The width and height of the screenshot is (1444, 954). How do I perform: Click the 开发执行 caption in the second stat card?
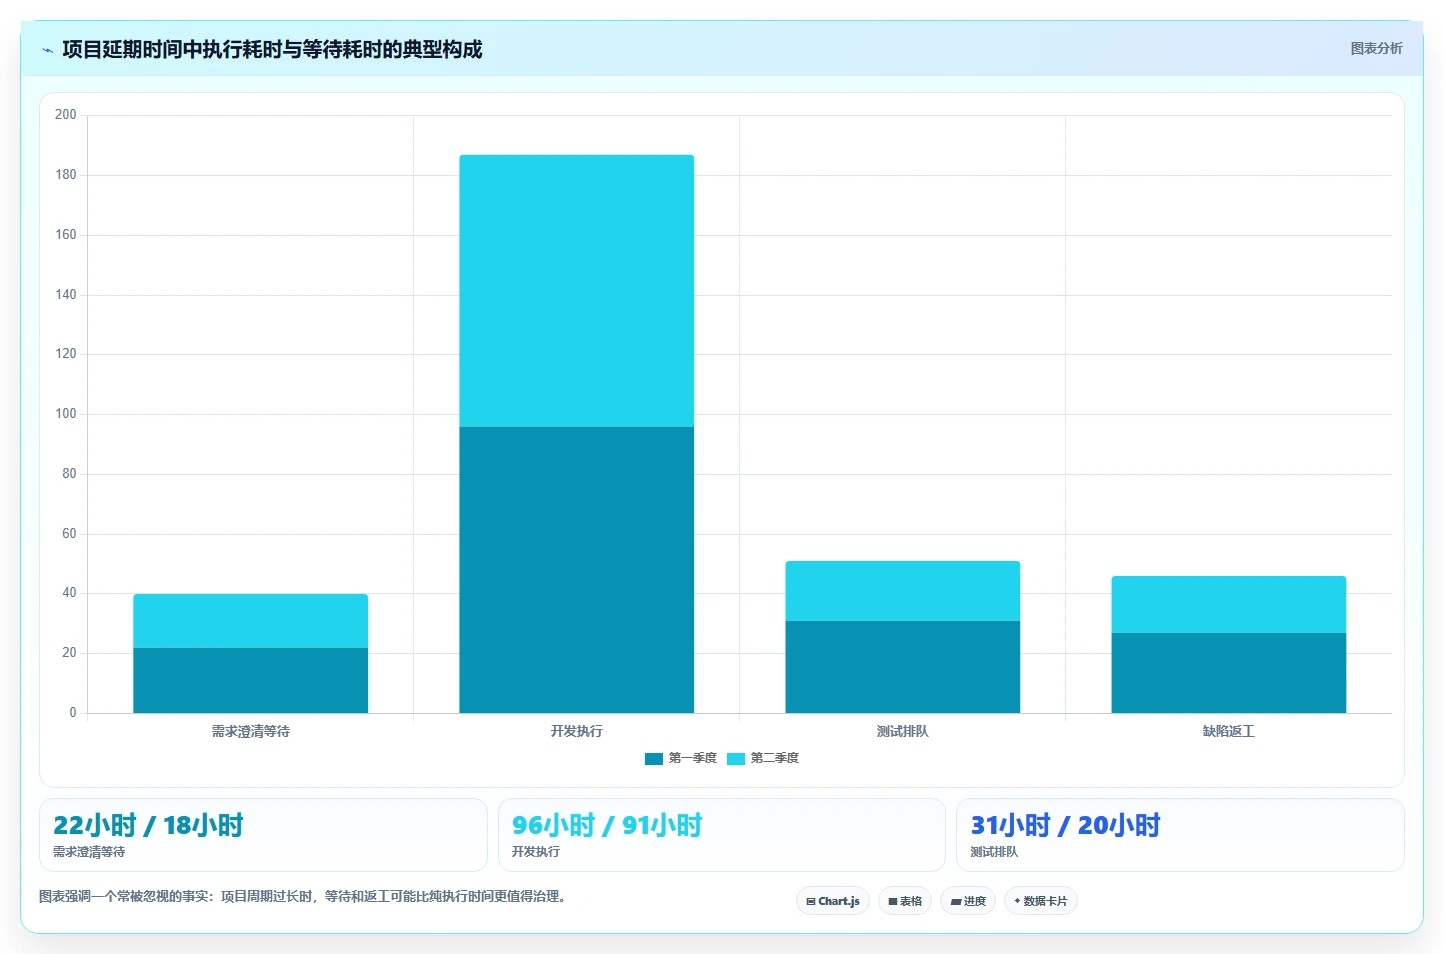pos(536,852)
